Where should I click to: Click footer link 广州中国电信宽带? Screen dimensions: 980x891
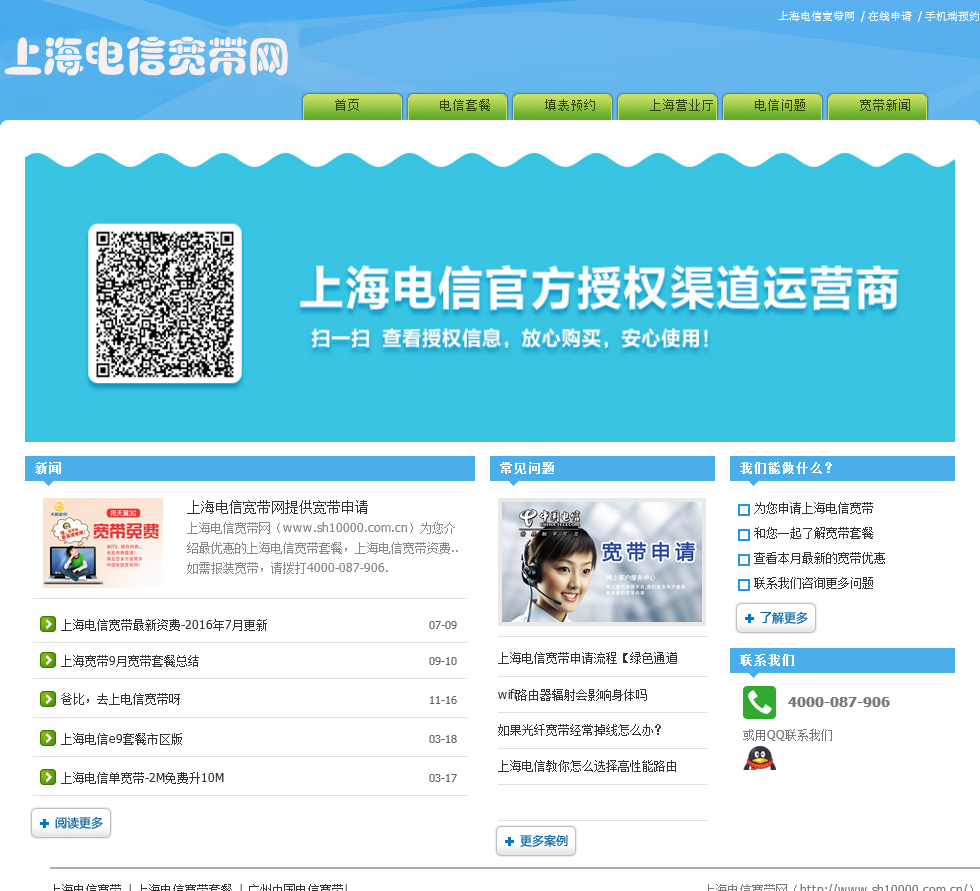coord(296,887)
